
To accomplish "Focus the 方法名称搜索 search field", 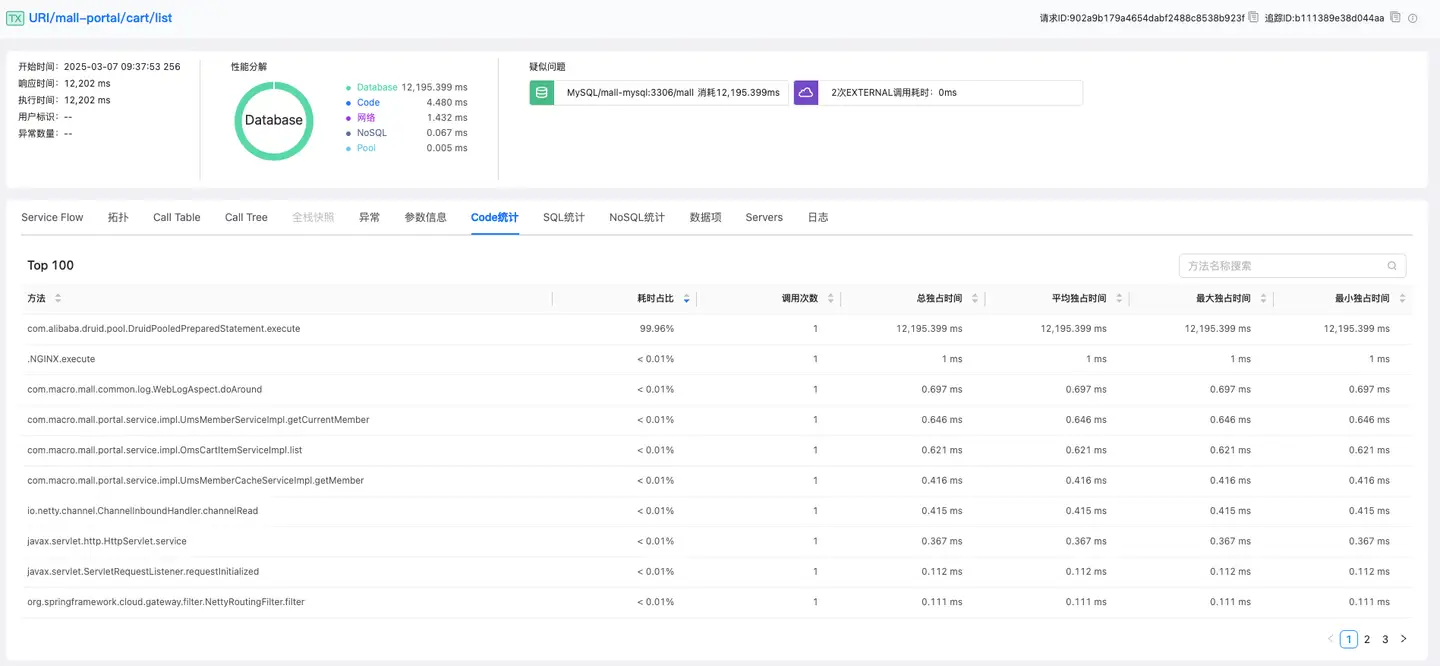I will (x=1282, y=266).
